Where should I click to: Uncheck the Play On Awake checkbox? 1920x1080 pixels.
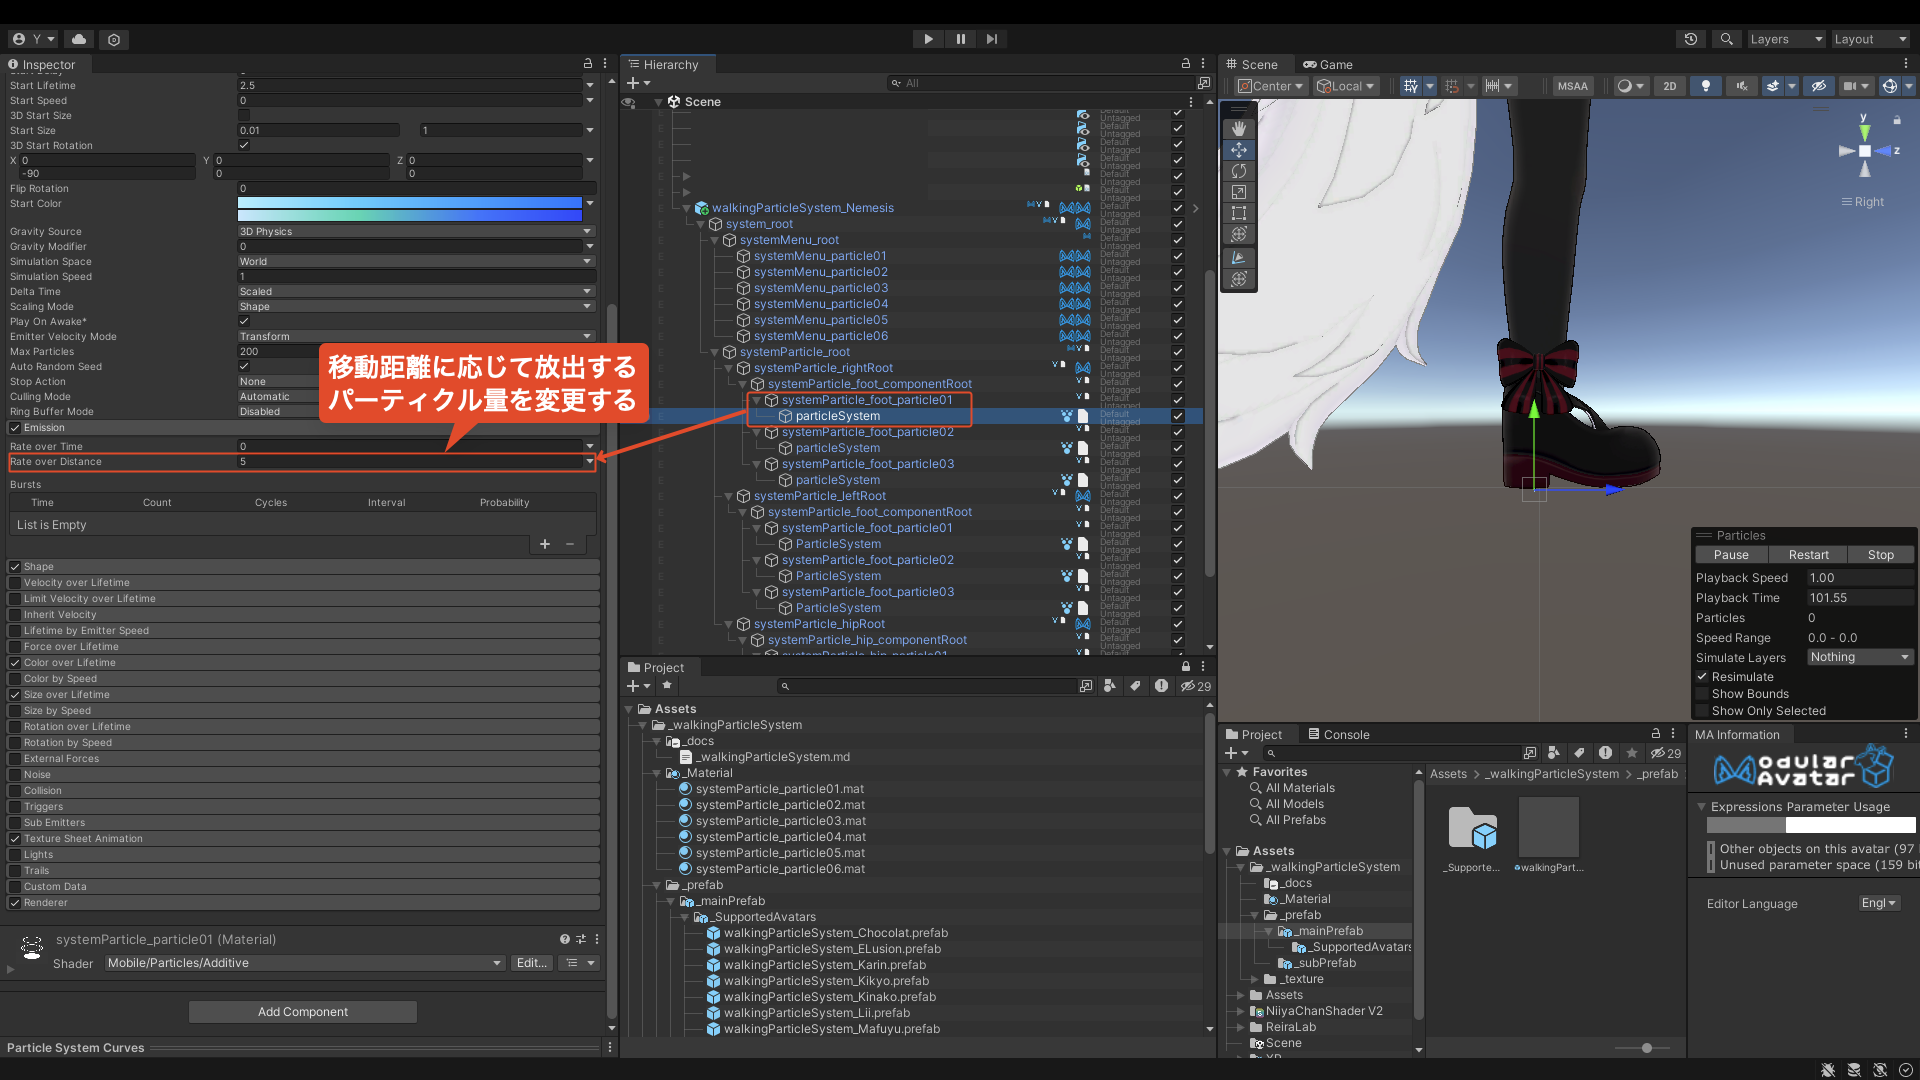(x=244, y=321)
